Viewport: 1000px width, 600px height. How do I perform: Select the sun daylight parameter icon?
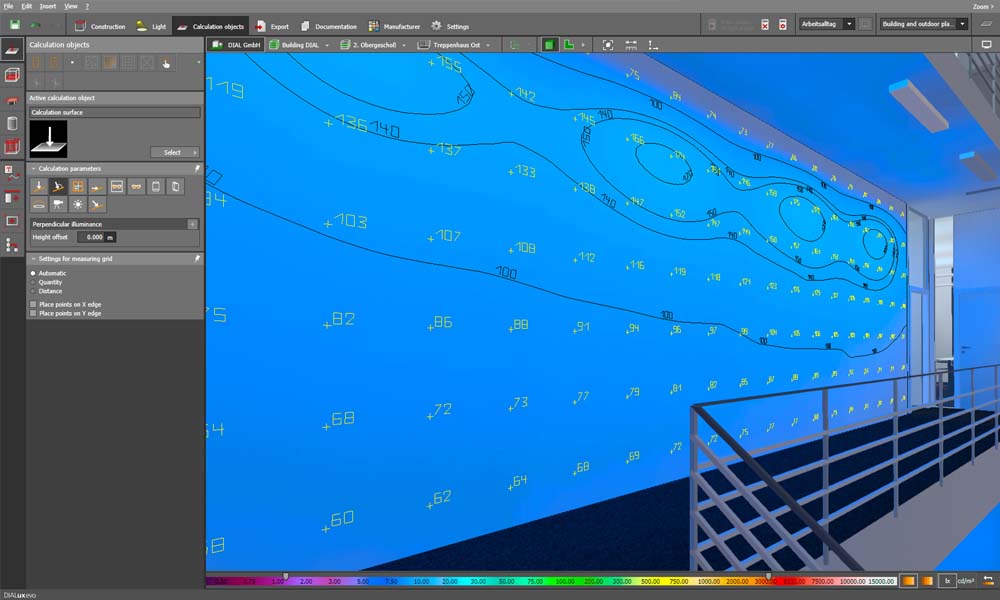click(x=78, y=204)
